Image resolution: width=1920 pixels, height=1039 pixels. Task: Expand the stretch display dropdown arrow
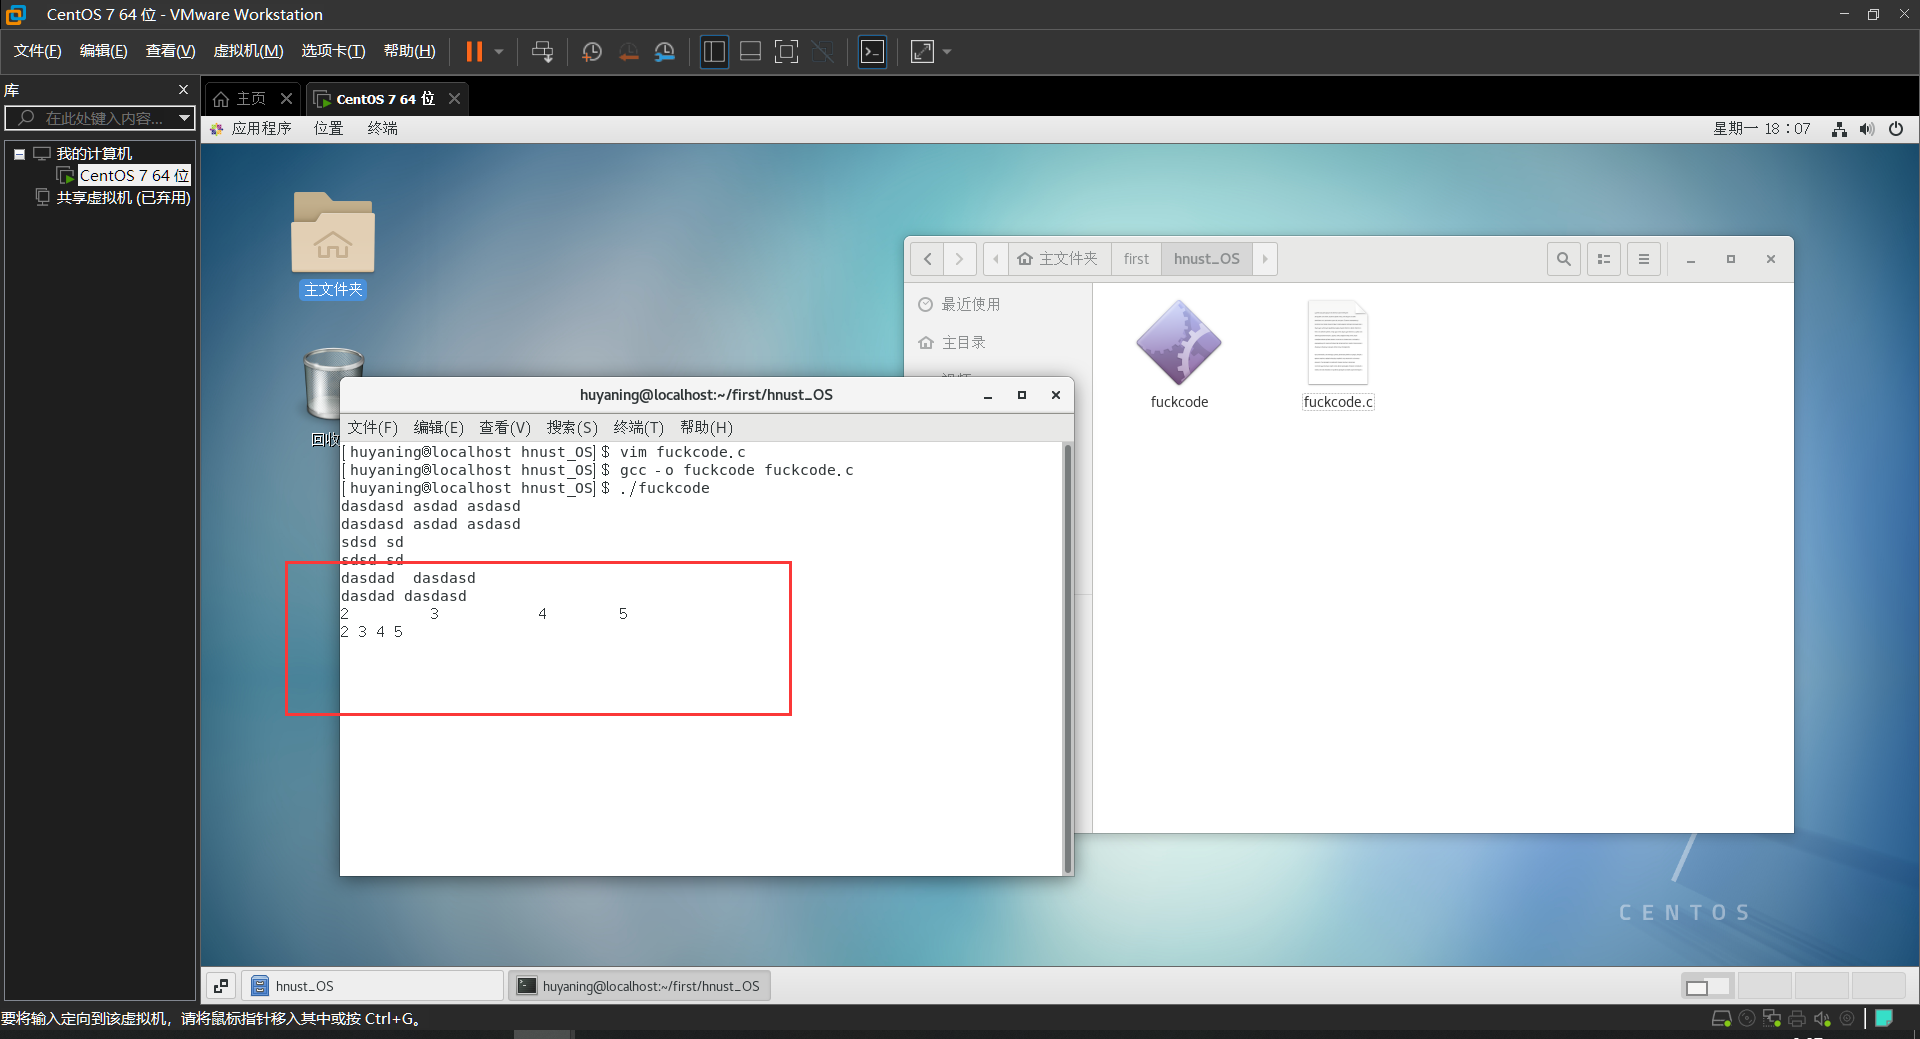click(x=947, y=51)
